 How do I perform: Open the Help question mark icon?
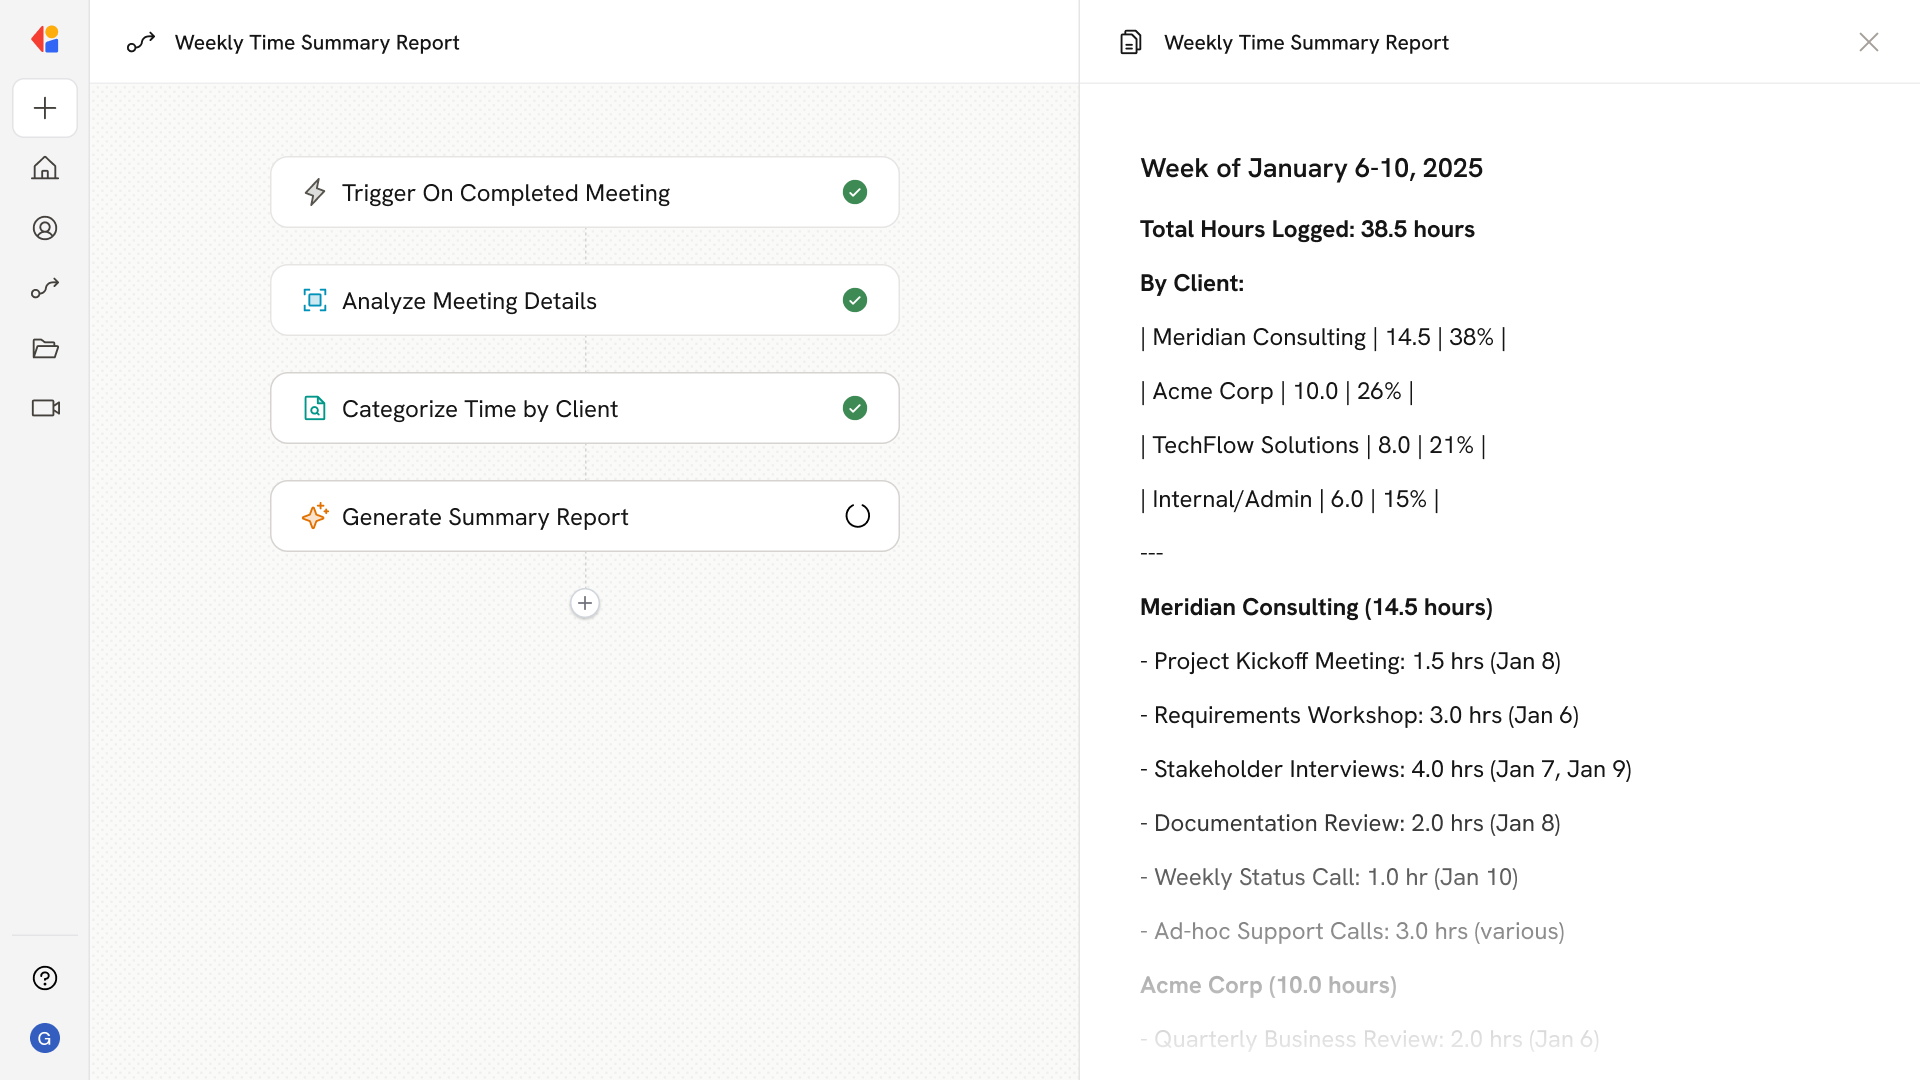click(45, 978)
